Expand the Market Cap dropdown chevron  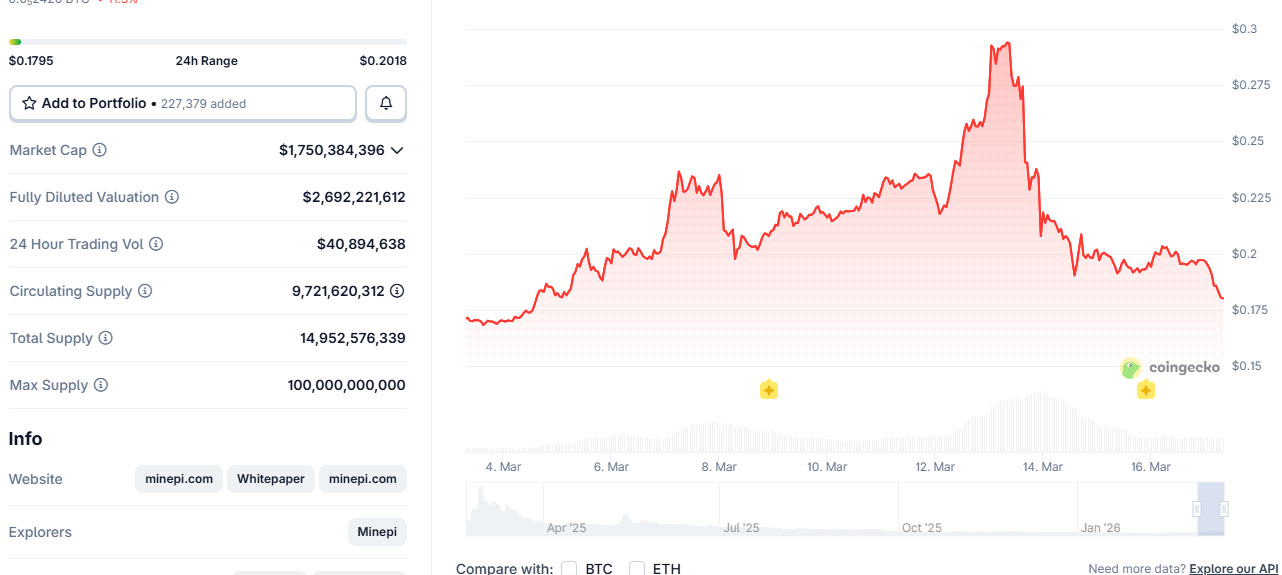pos(397,150)
